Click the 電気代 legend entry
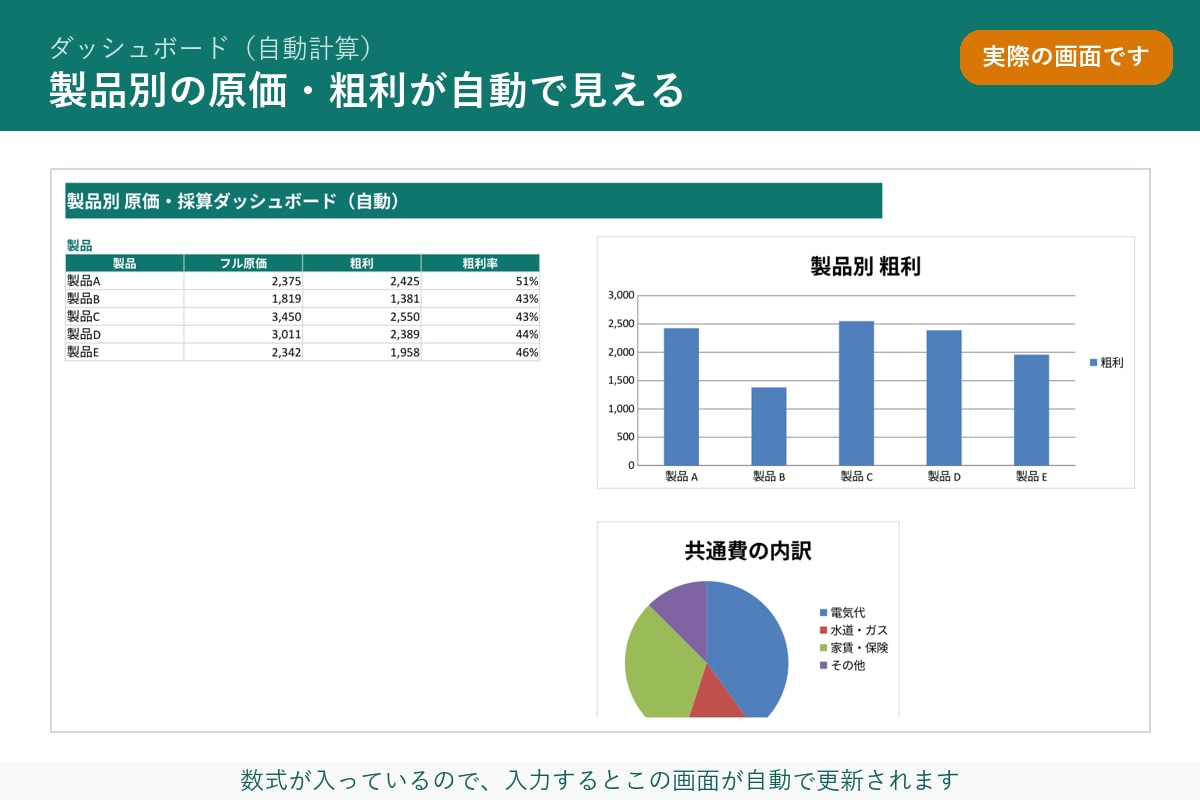 tap(842, 612)
